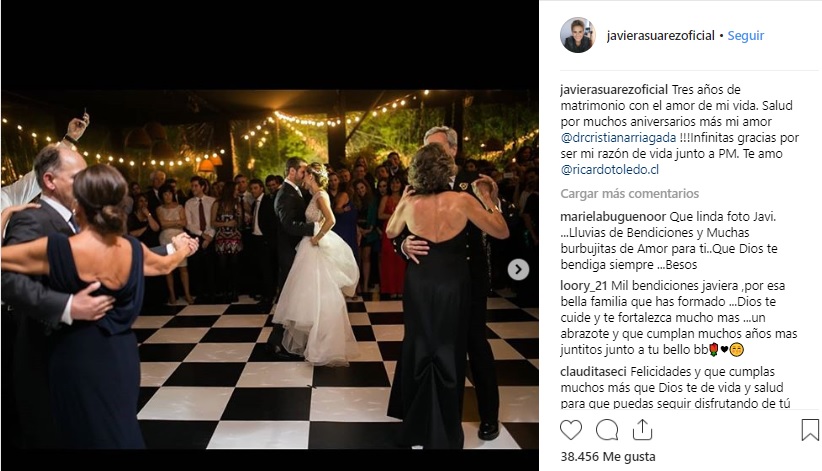Viewport: 822px width, 471px height.
Task: Follow the account via Seguir
Action: pos(745,36)
